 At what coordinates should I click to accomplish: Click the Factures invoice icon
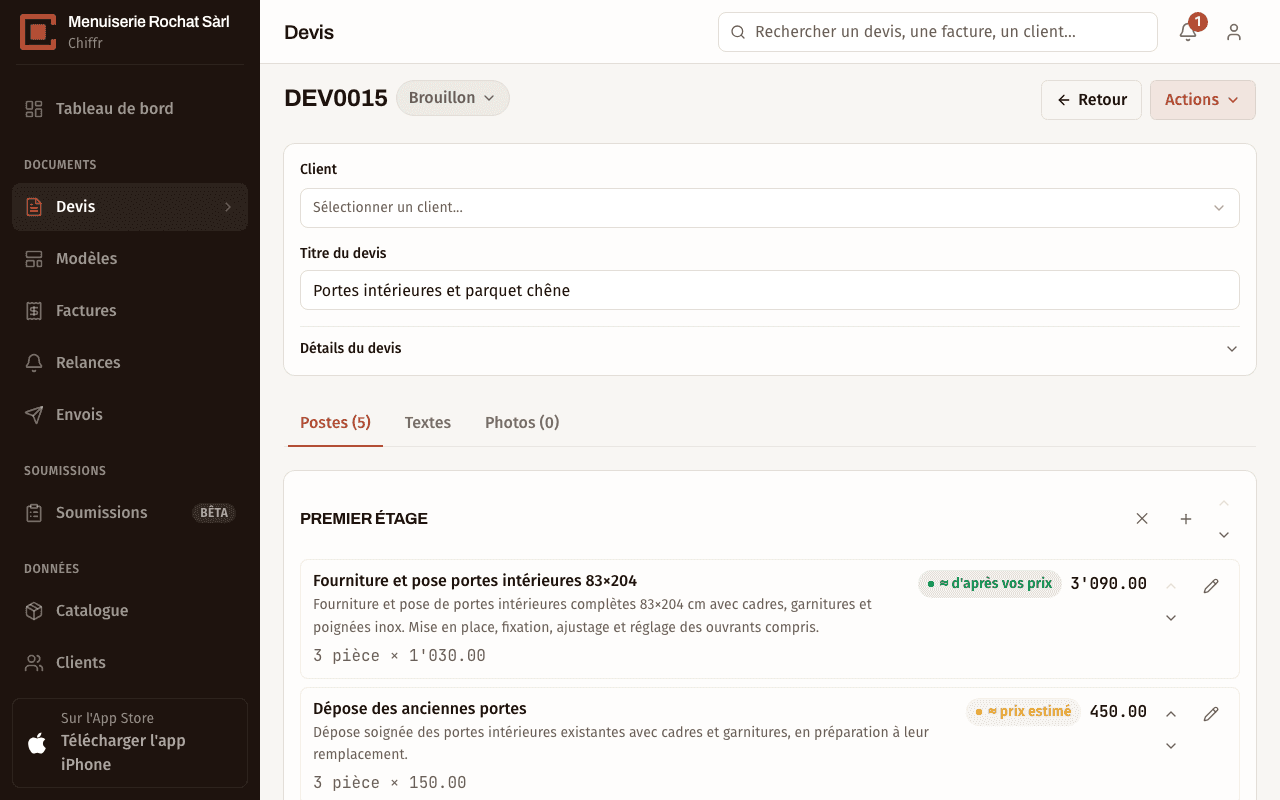pos(34,311)
